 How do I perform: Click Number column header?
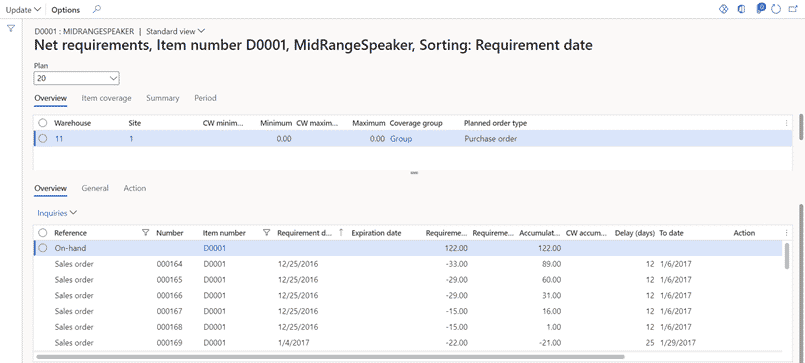click(170, 233)
